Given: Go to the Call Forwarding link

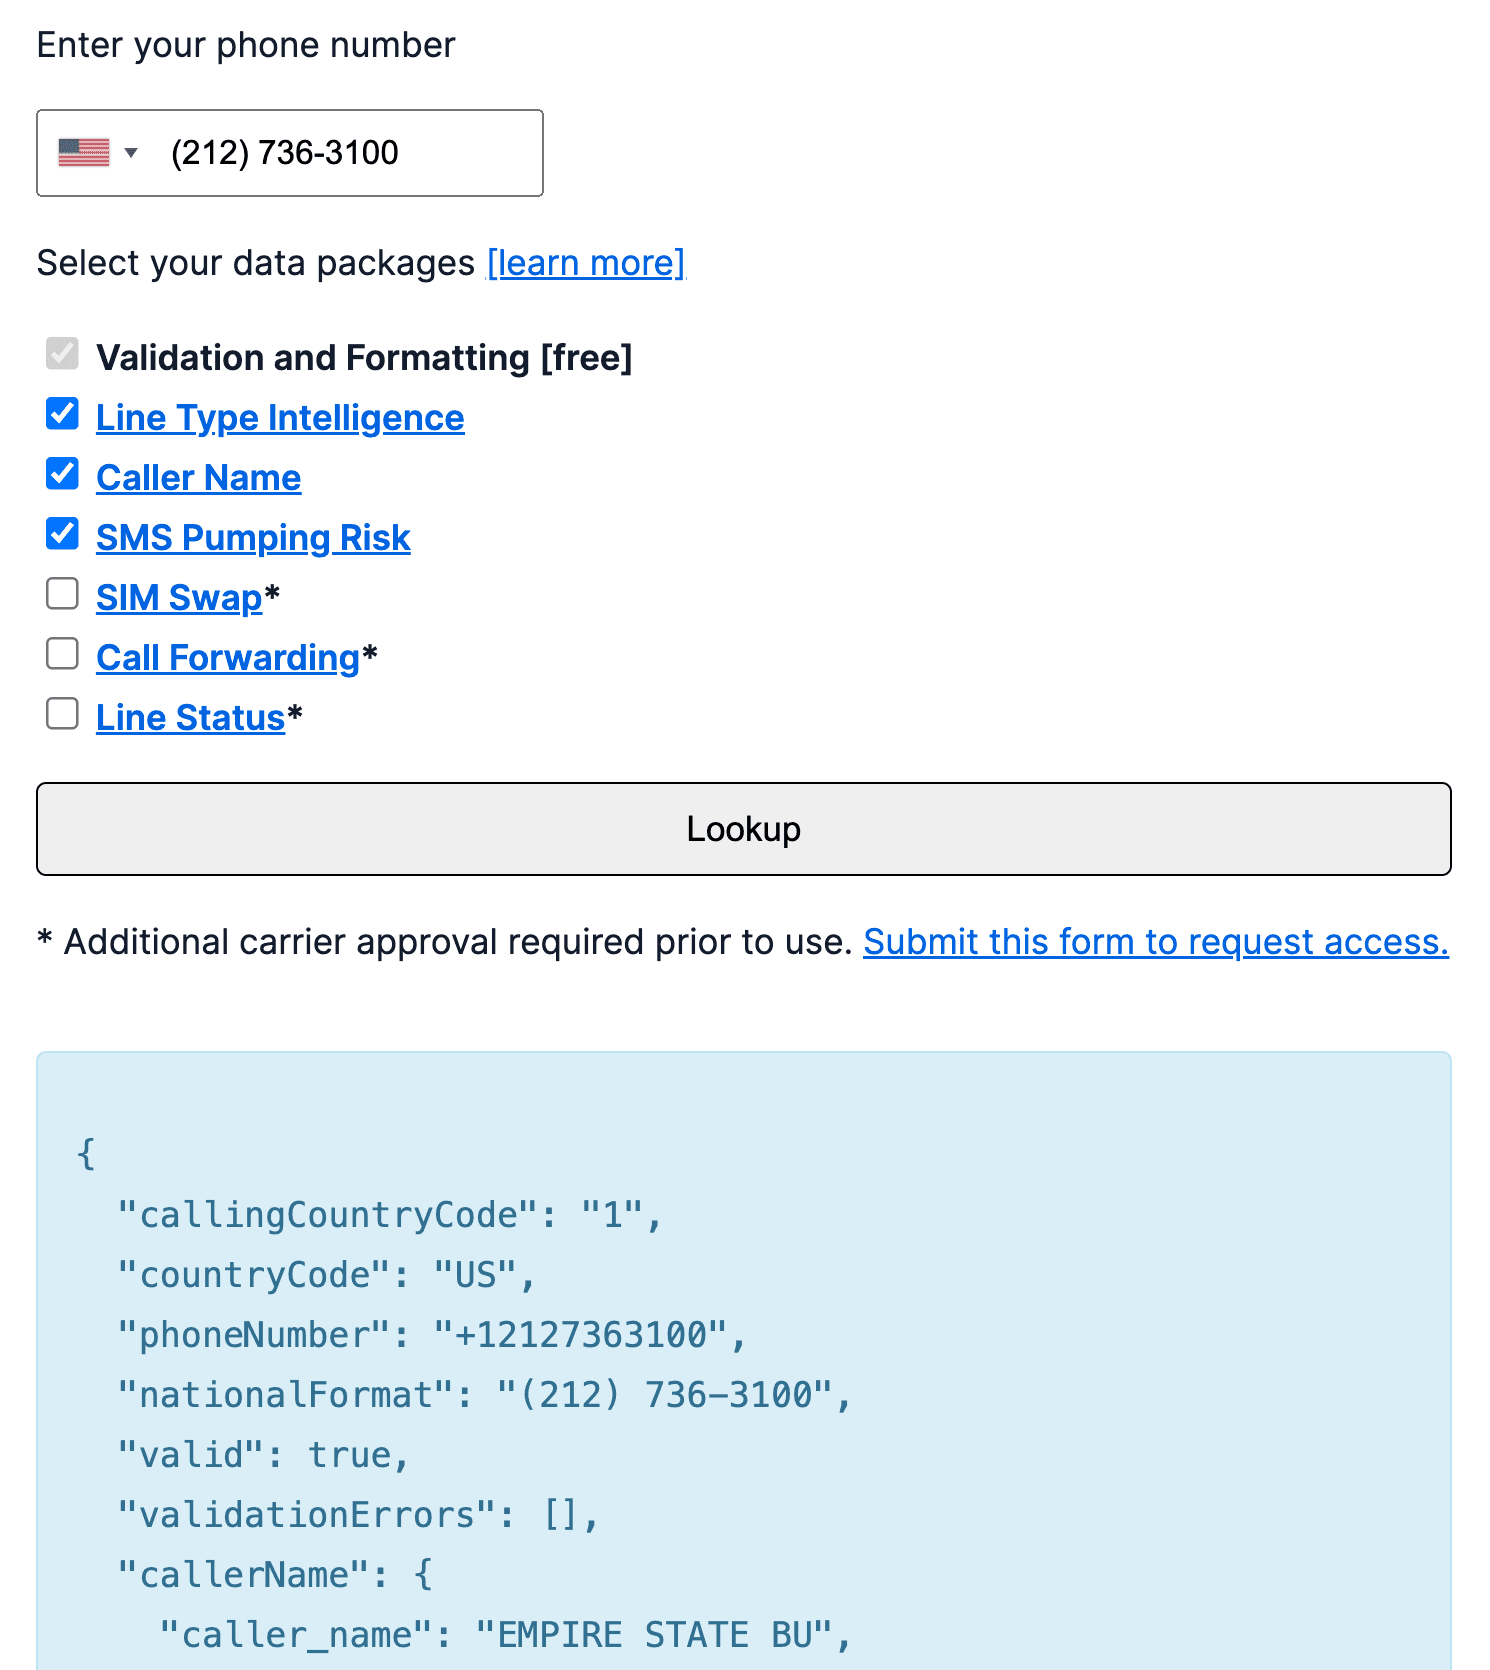Looking at the screenshot, I should [x=228, y=658].
